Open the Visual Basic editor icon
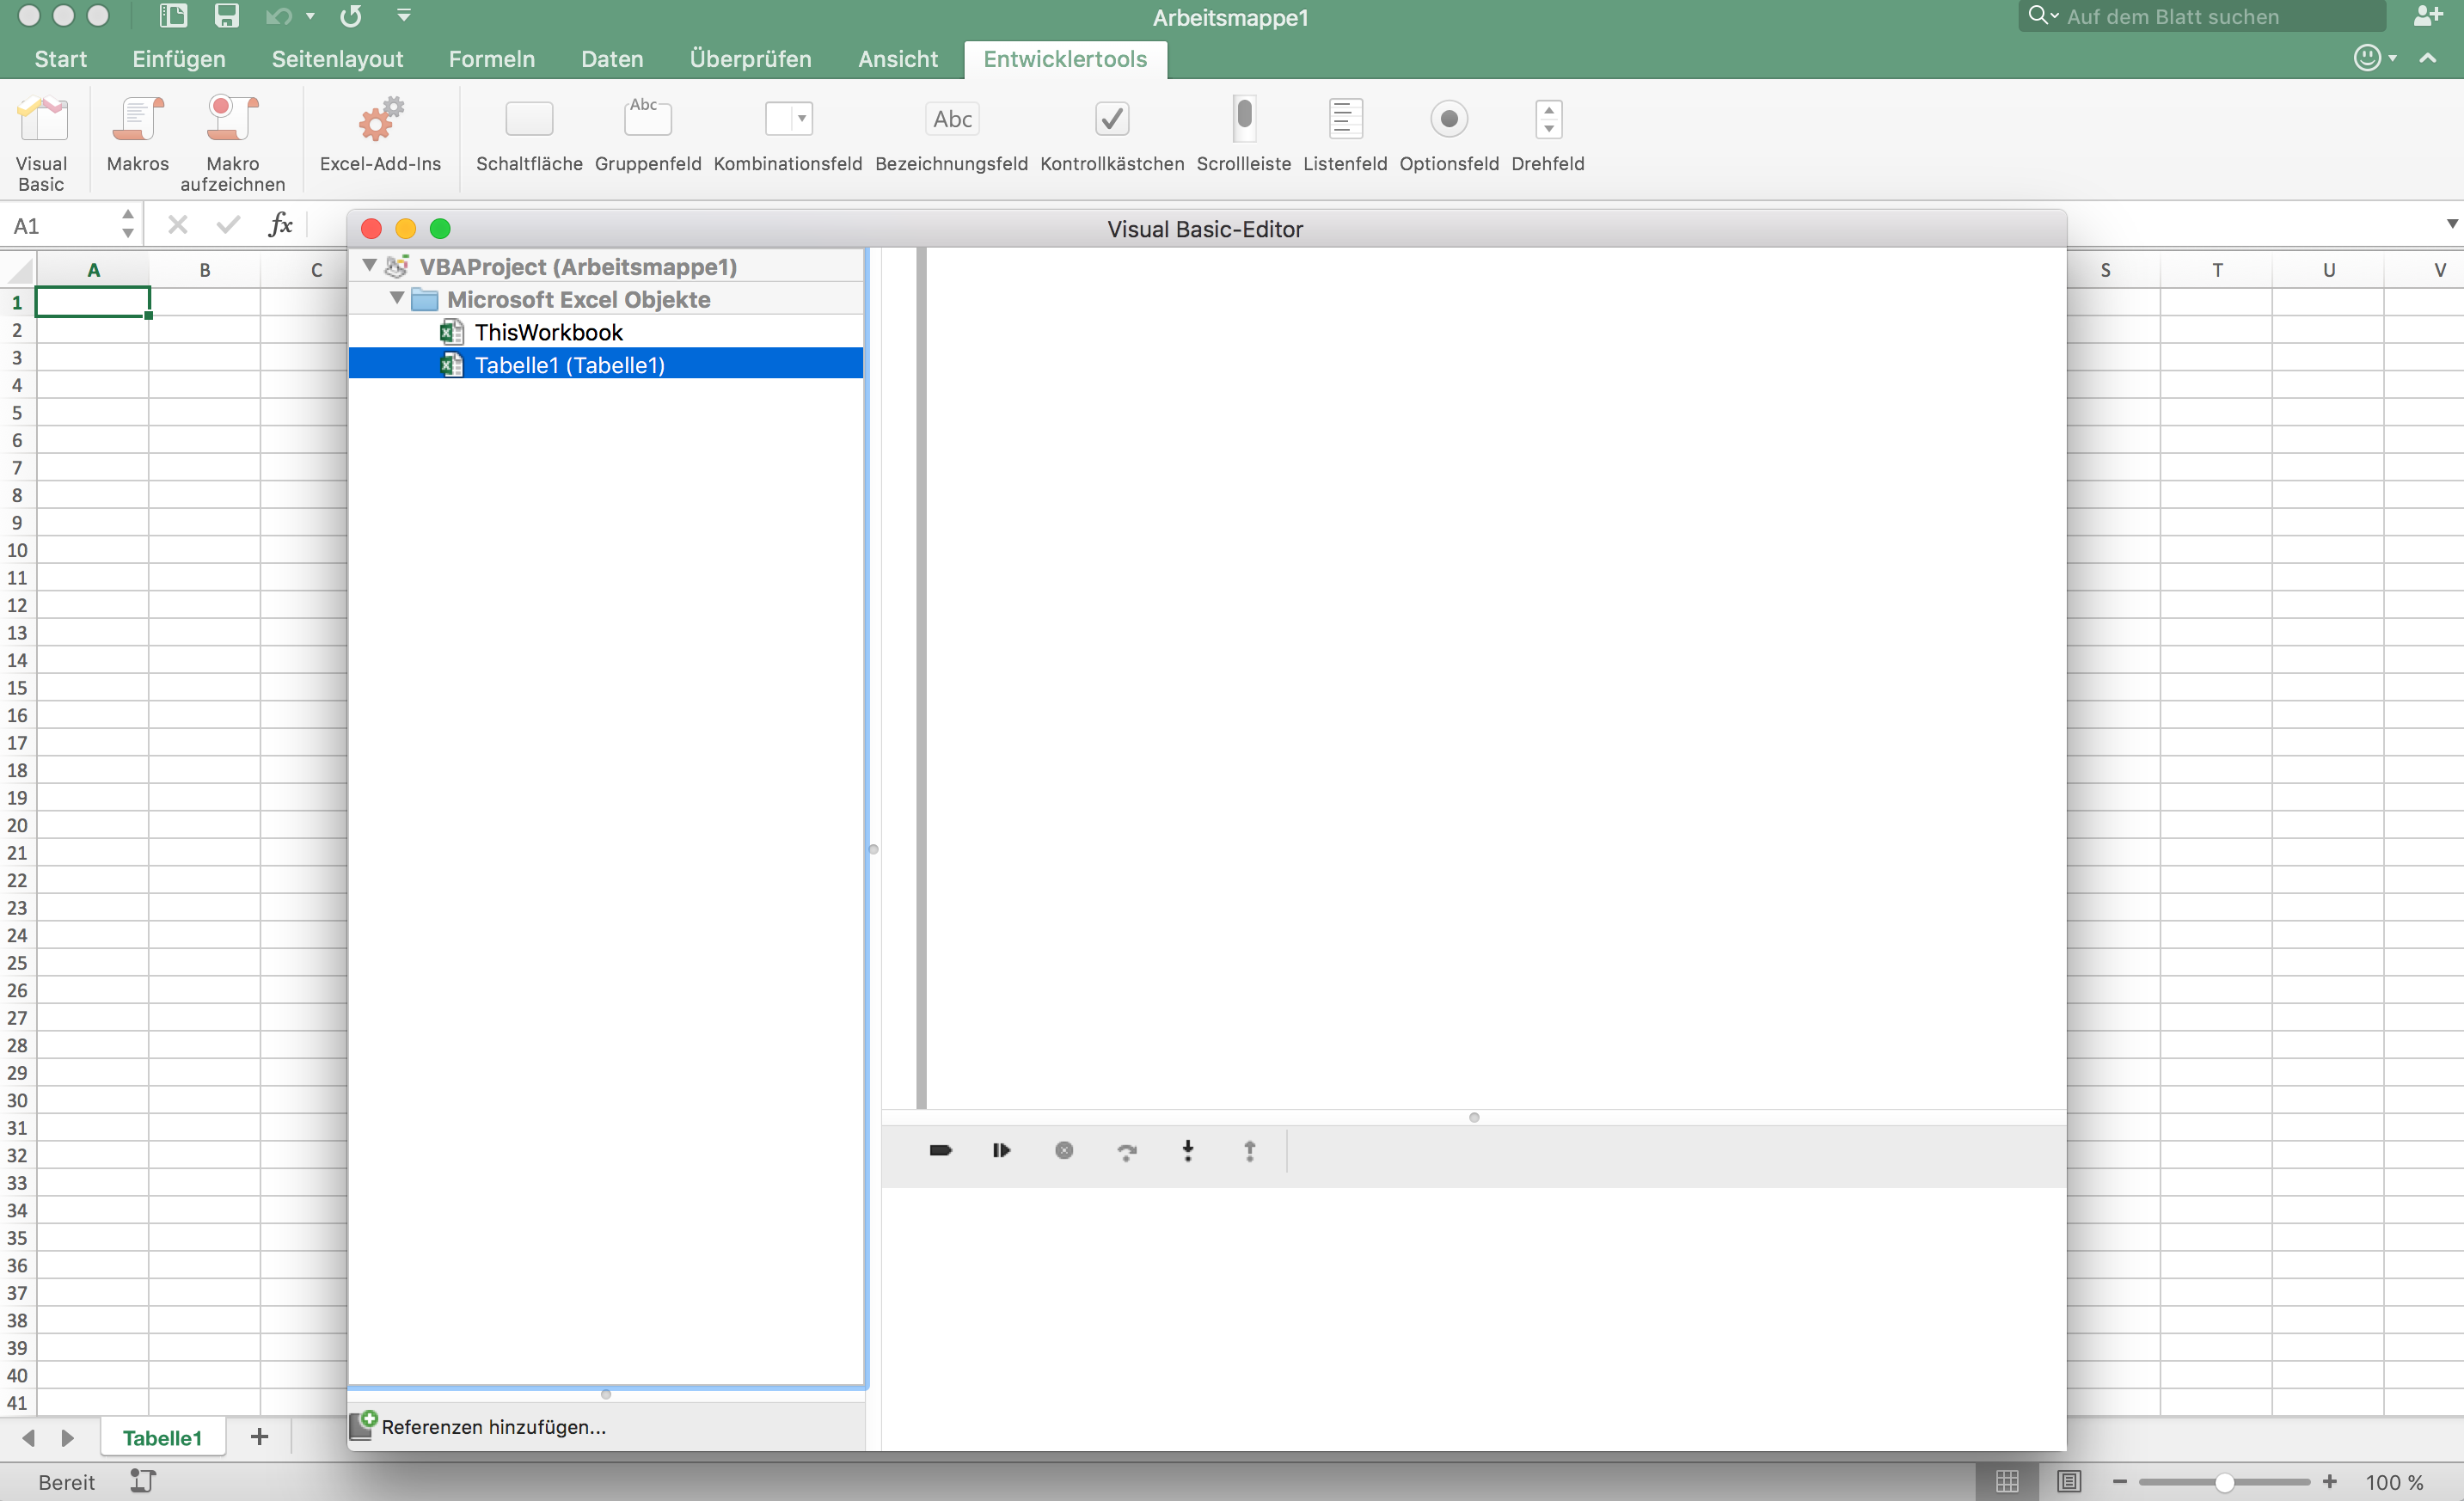 pyautogui.click(x=42, y=120)
